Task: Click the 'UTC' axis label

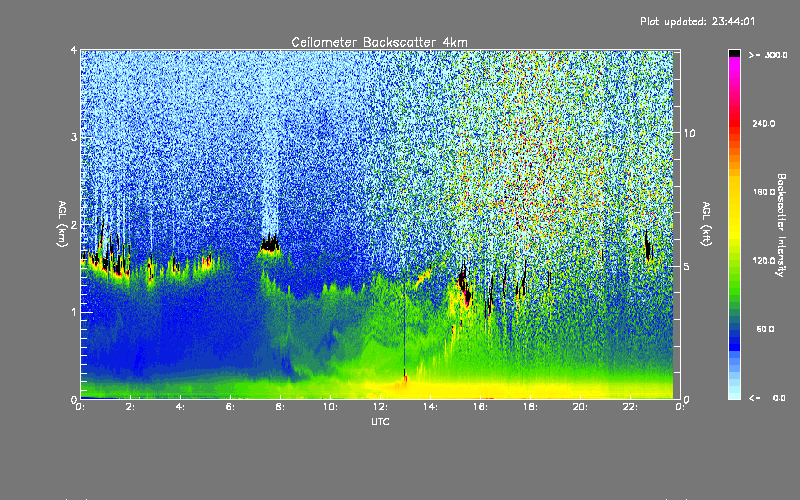Action: pos(380,421)
